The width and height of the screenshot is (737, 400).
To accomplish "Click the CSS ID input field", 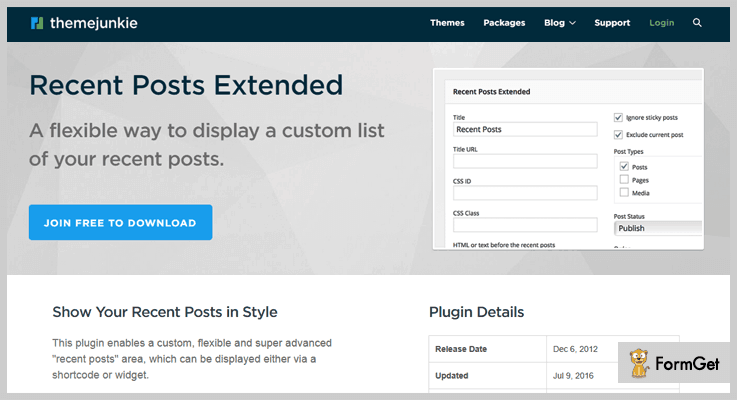I will point(525,193).
